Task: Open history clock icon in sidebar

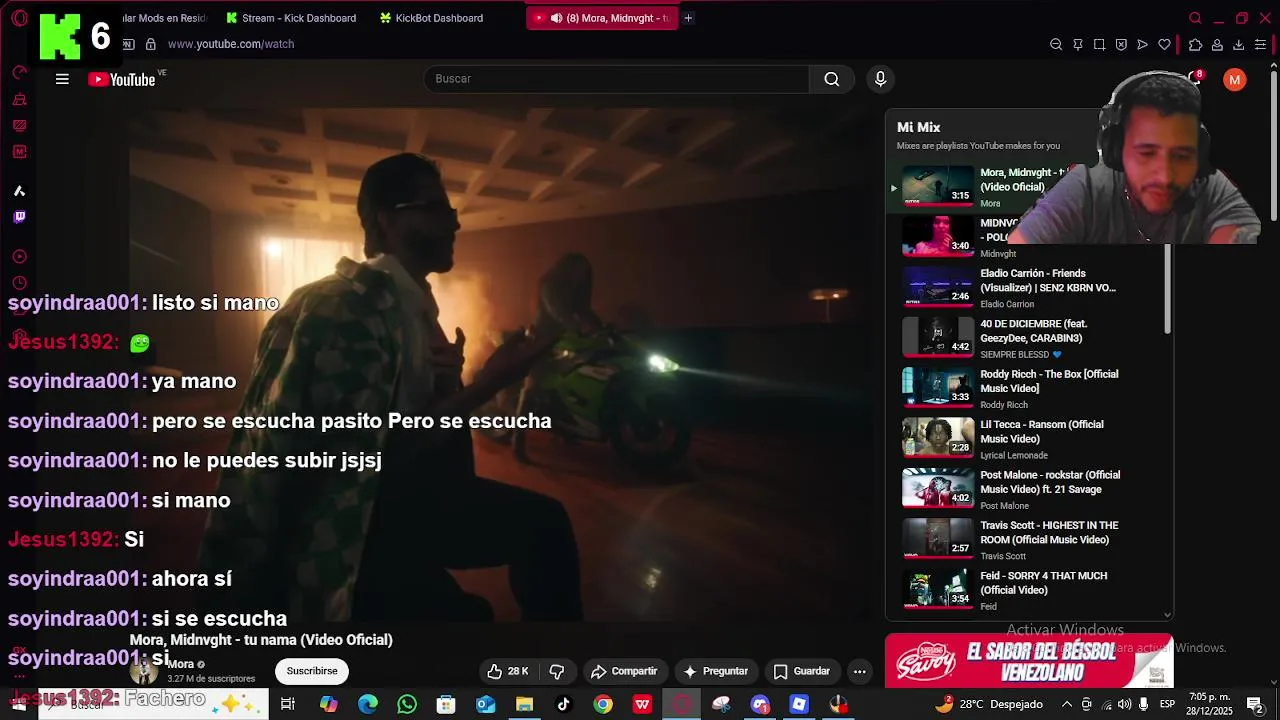Action: pyautogui.click(x=19, y=284)
